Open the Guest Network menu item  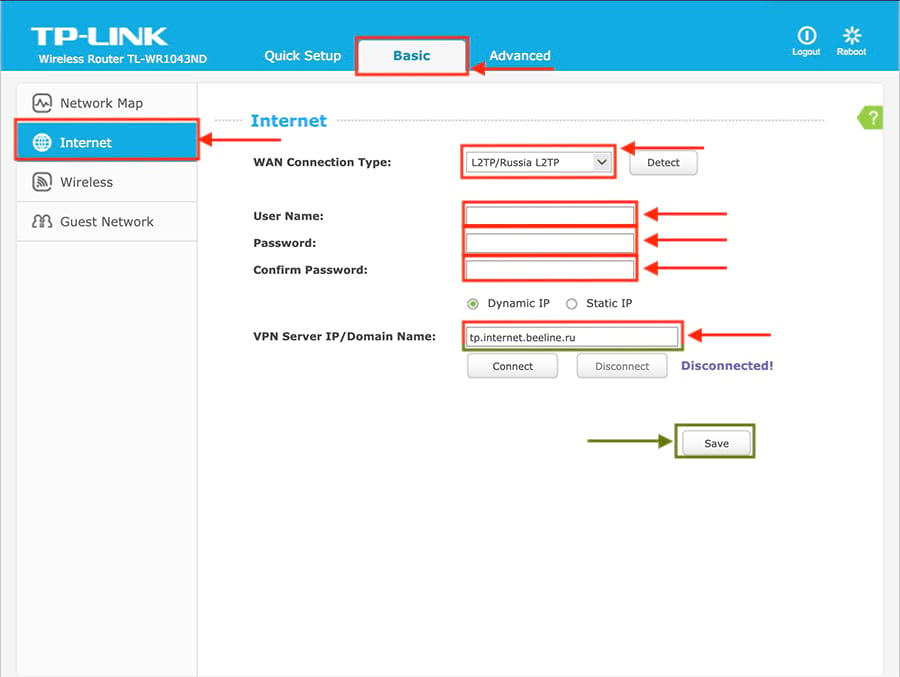coord(107,222)
